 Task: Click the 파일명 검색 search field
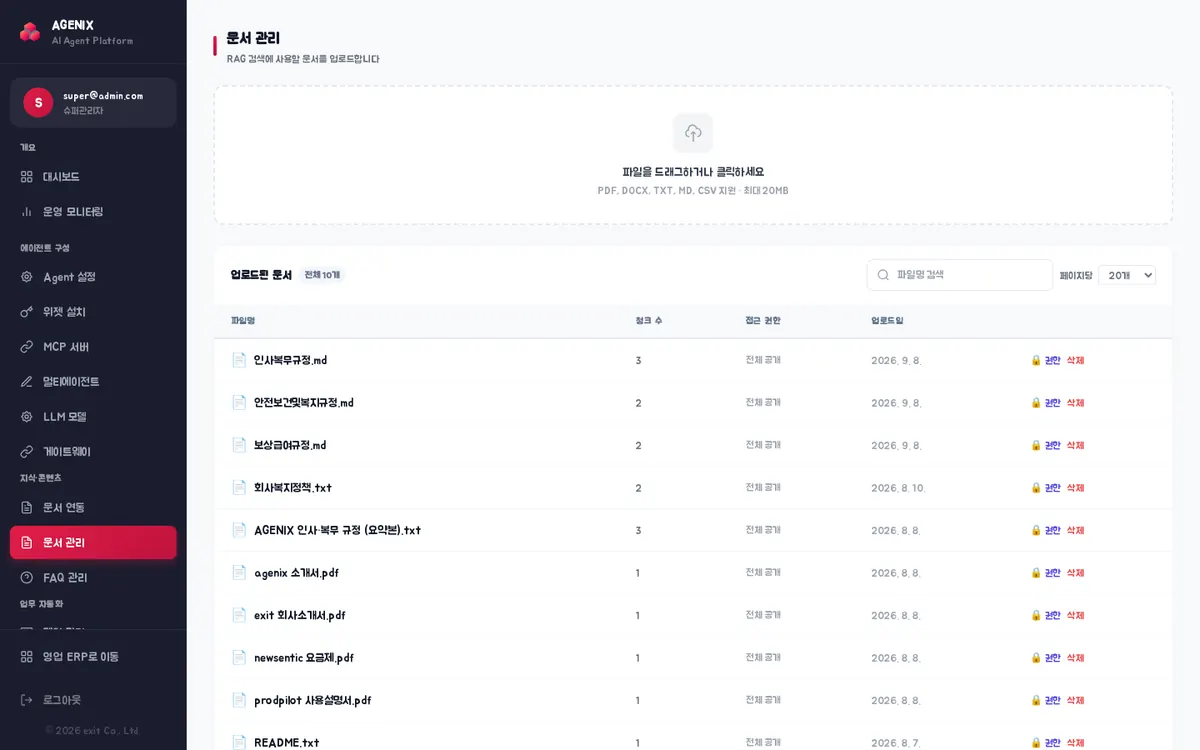coord(960,275)
